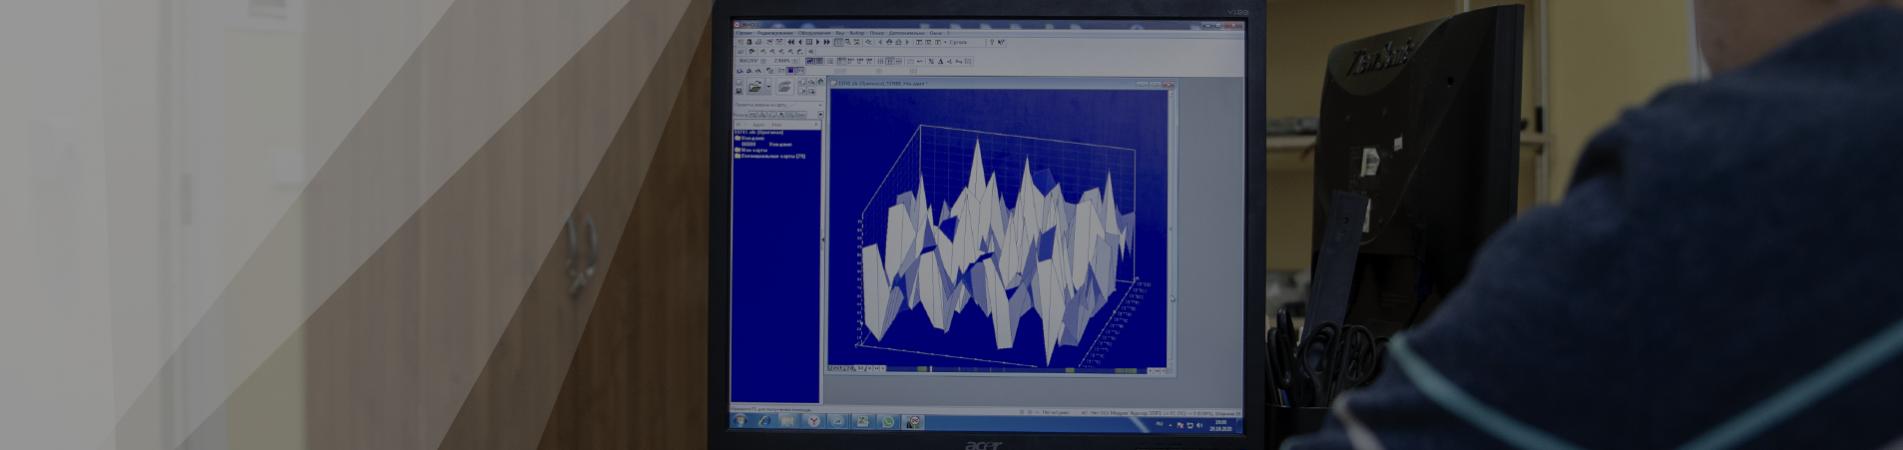Screen dimensions: 1903x450
Task: Click the taskbar clock showing date
Action: coord(1220,424)
